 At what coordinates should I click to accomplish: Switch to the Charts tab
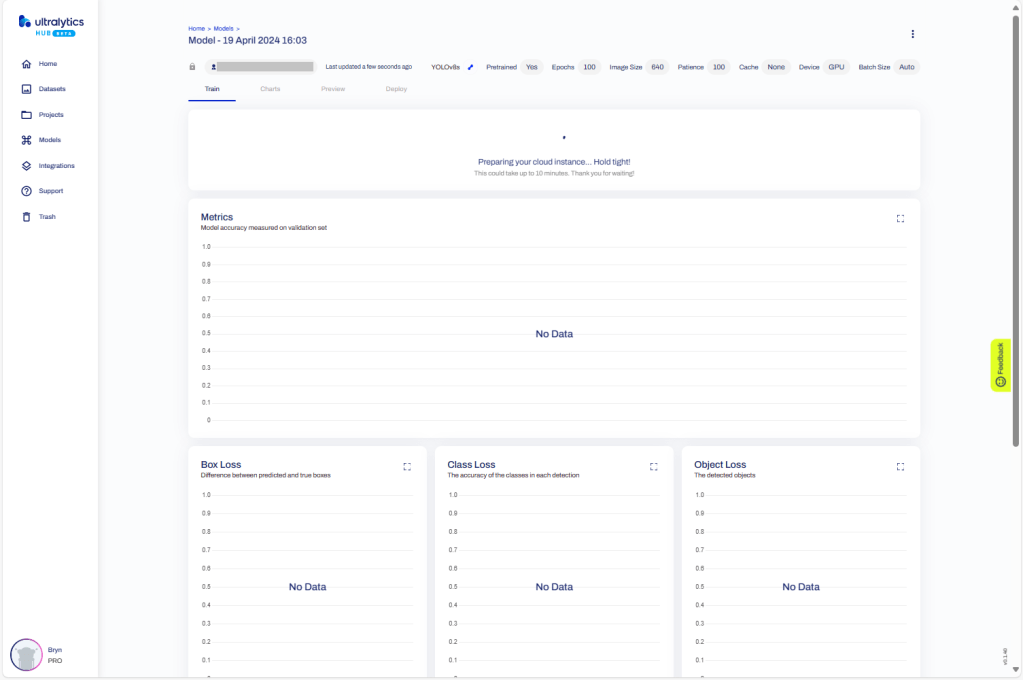click(270, 89)
